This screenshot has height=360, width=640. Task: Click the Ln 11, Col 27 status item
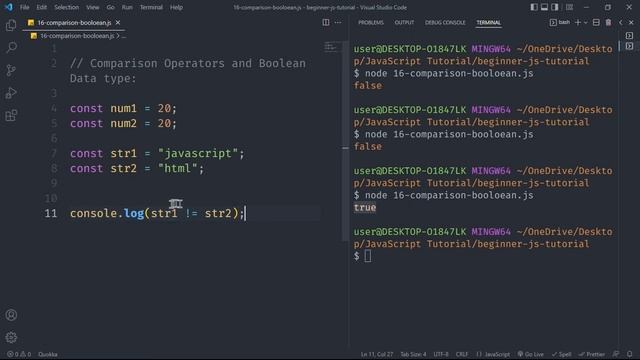(x=376, y=354)
